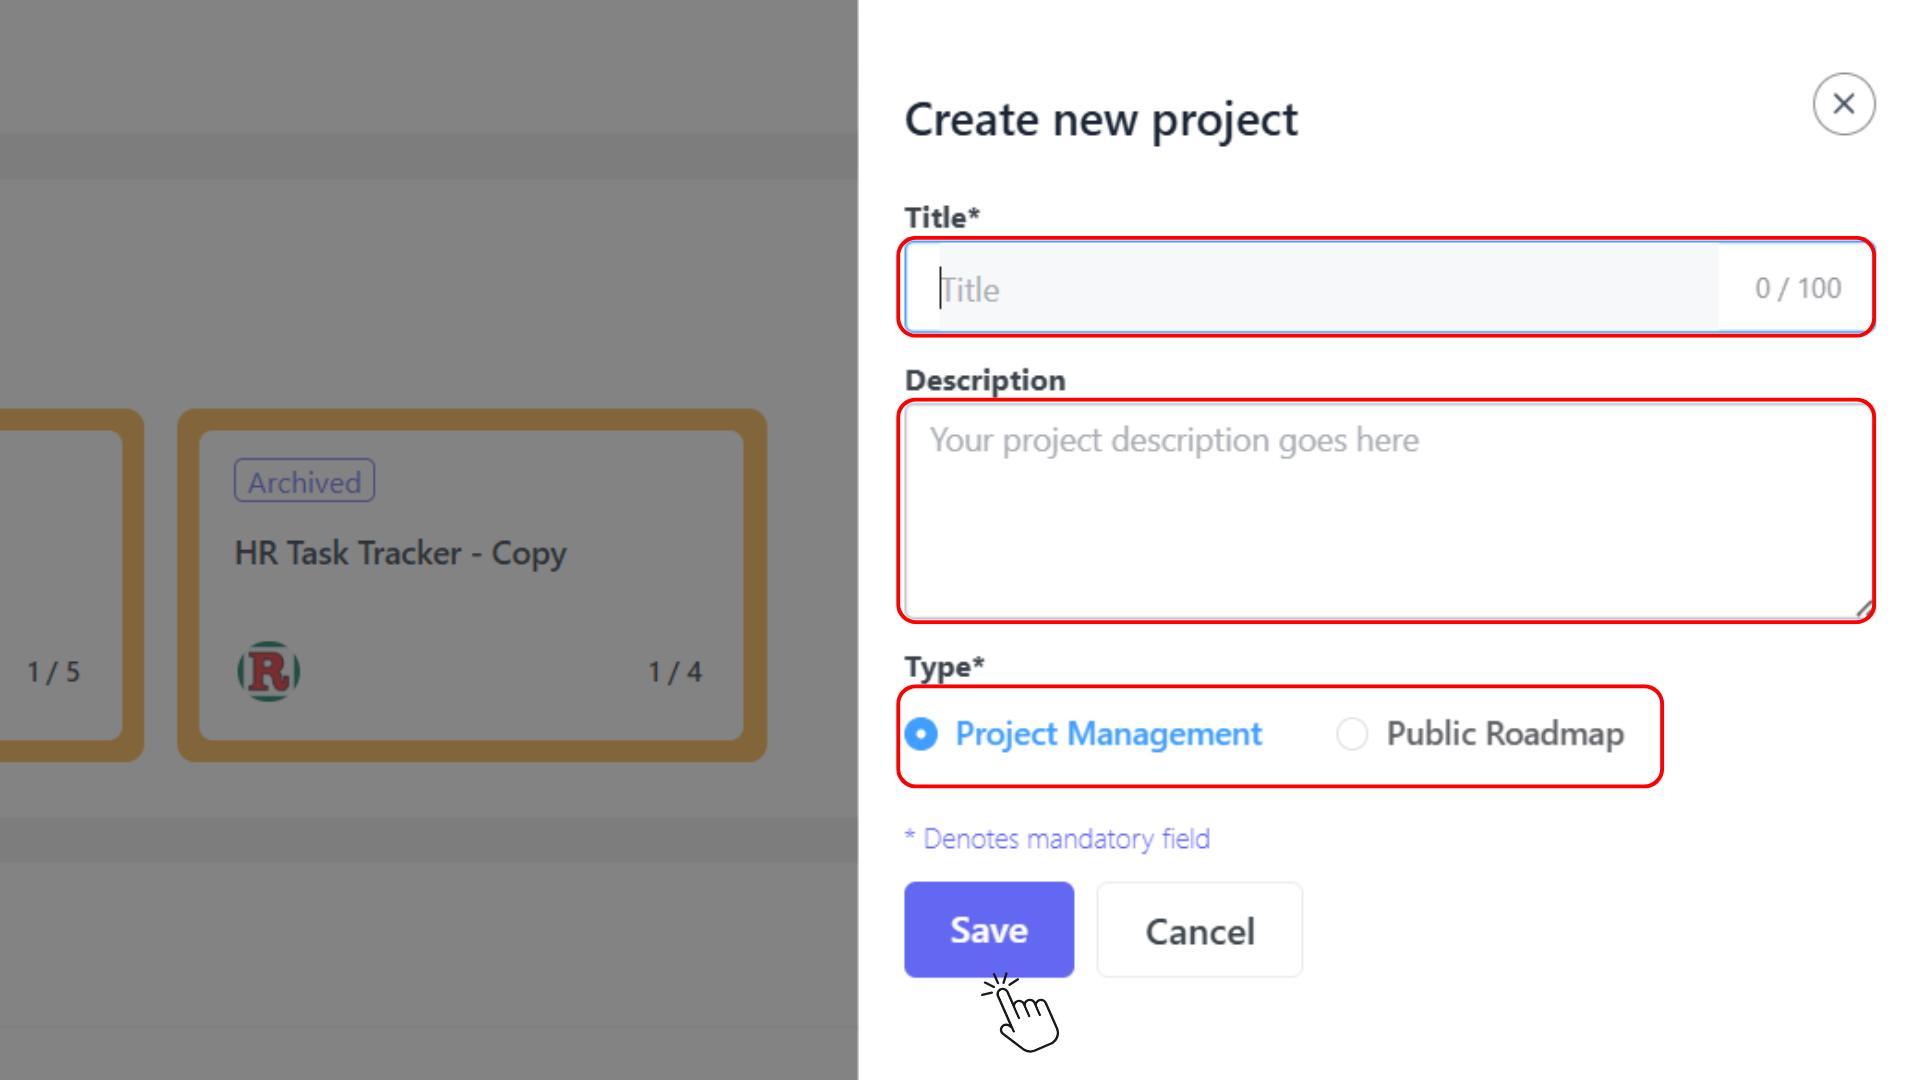Click the Description field label
This screenshot has width=1920, height=1080.
[x=984, y=381]
